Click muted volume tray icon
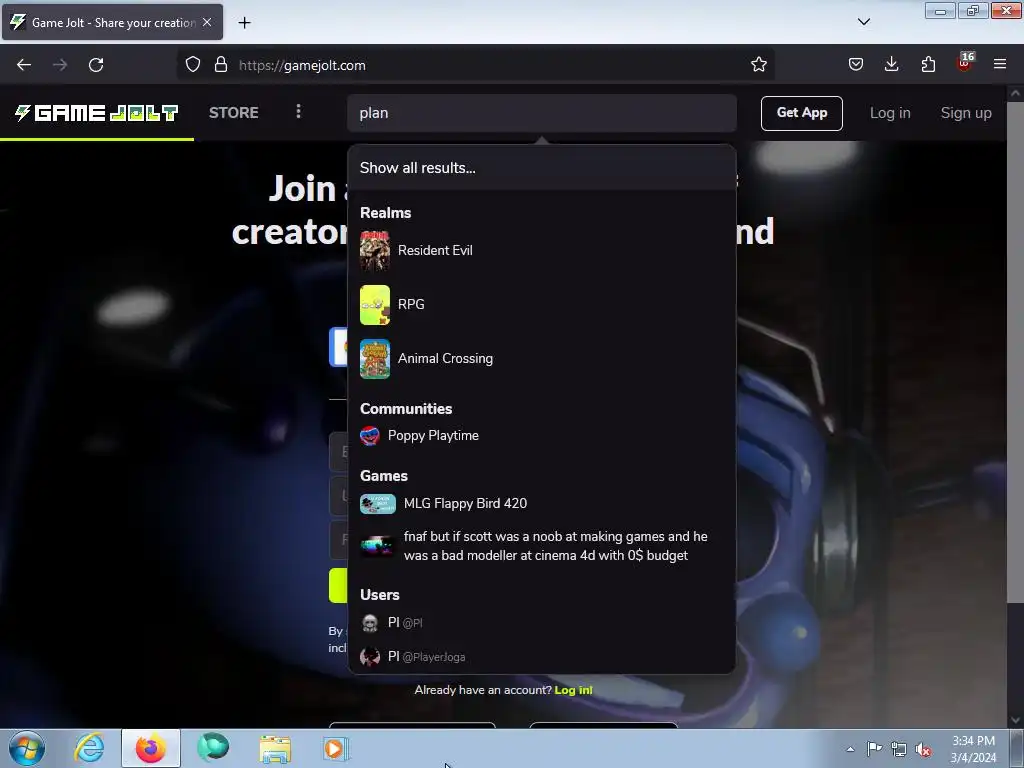 coord(923,750)
